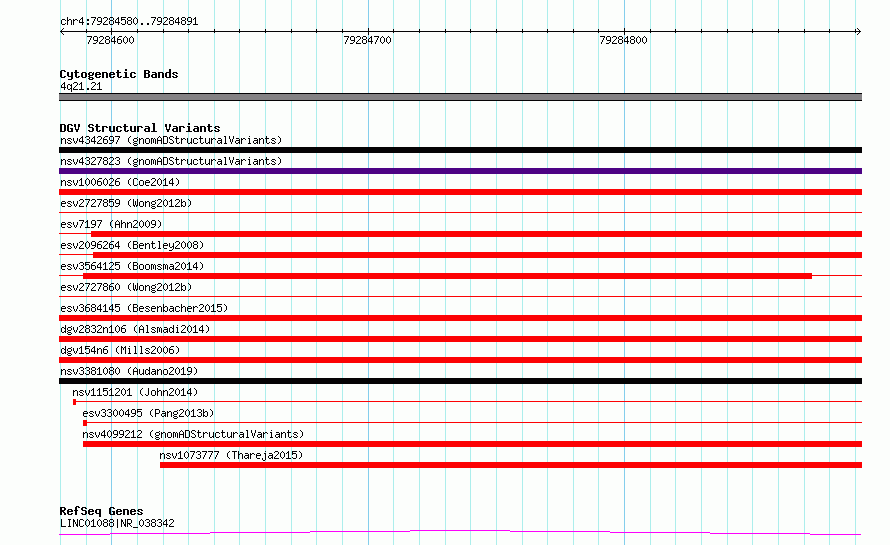Select the black nsv4342697 variant bar
This screenshot has height=545, width=890.
(460, 150)
